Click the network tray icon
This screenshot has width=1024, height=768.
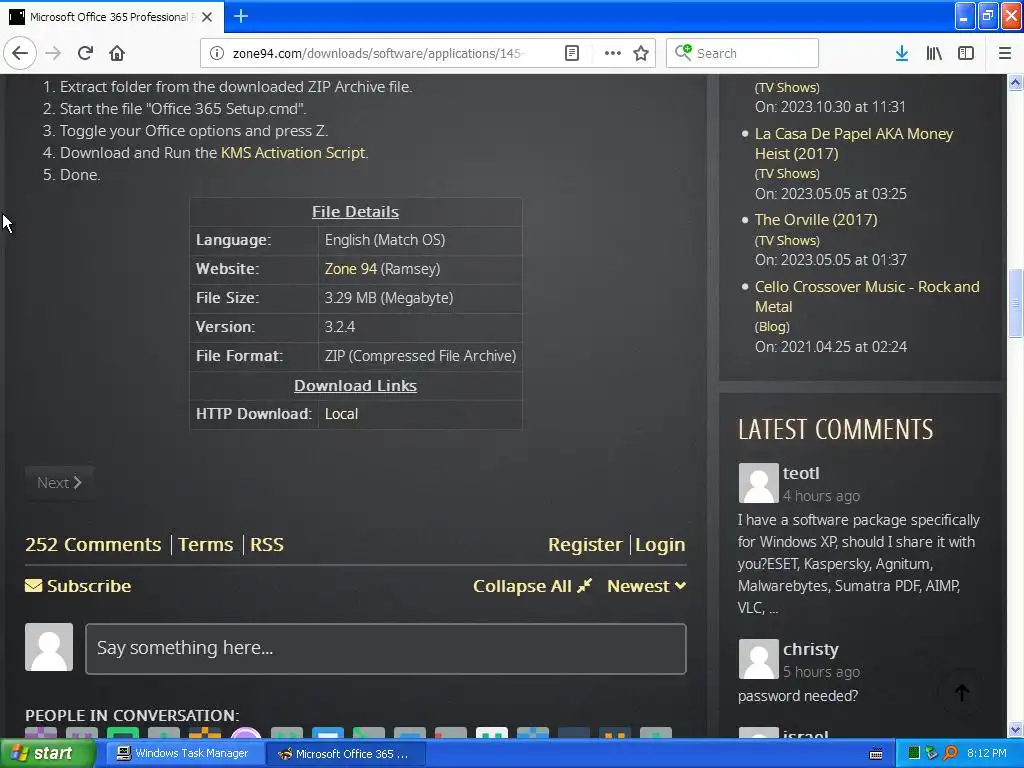pos(931,754)
